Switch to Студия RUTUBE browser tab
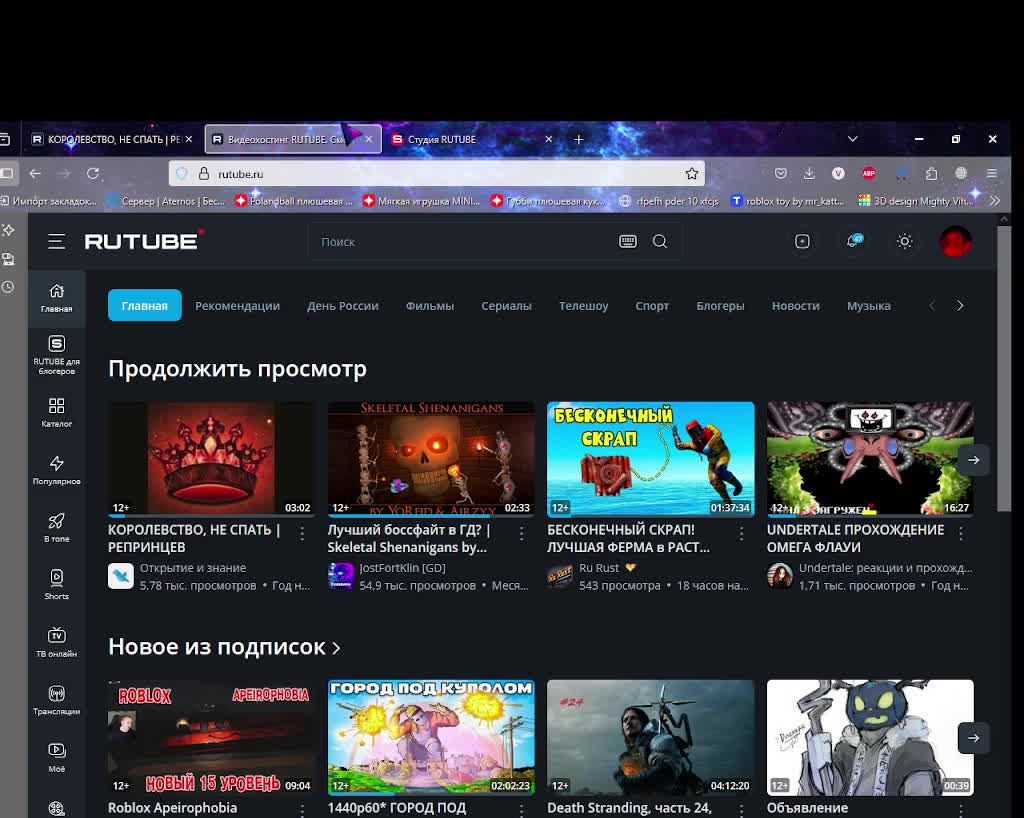This screenshot has width=1024, height=818. (470, 139)
